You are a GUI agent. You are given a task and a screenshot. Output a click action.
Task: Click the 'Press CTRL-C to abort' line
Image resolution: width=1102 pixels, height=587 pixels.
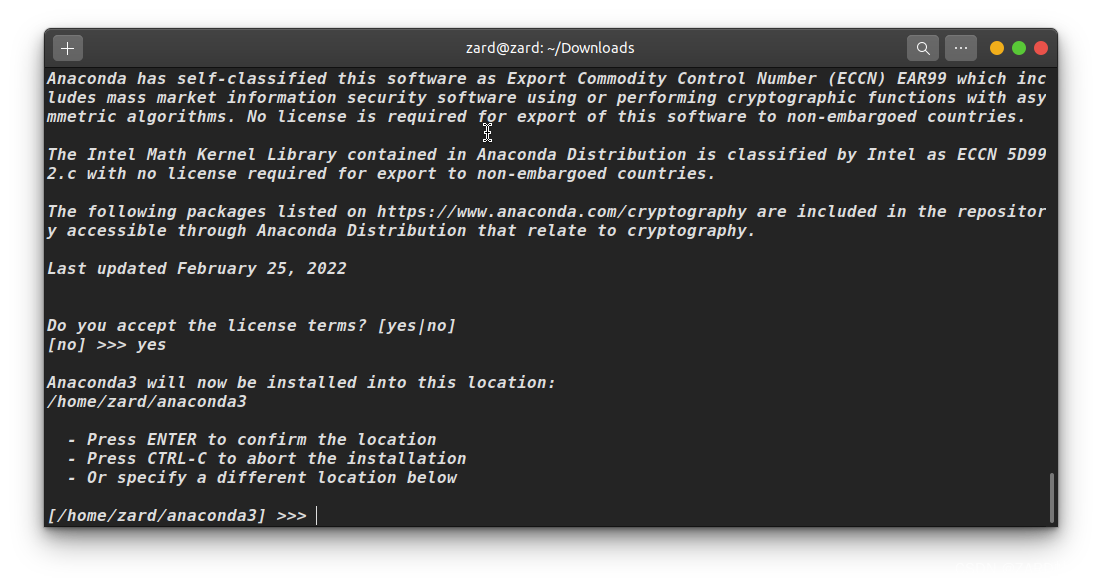(x=266, y=458)
